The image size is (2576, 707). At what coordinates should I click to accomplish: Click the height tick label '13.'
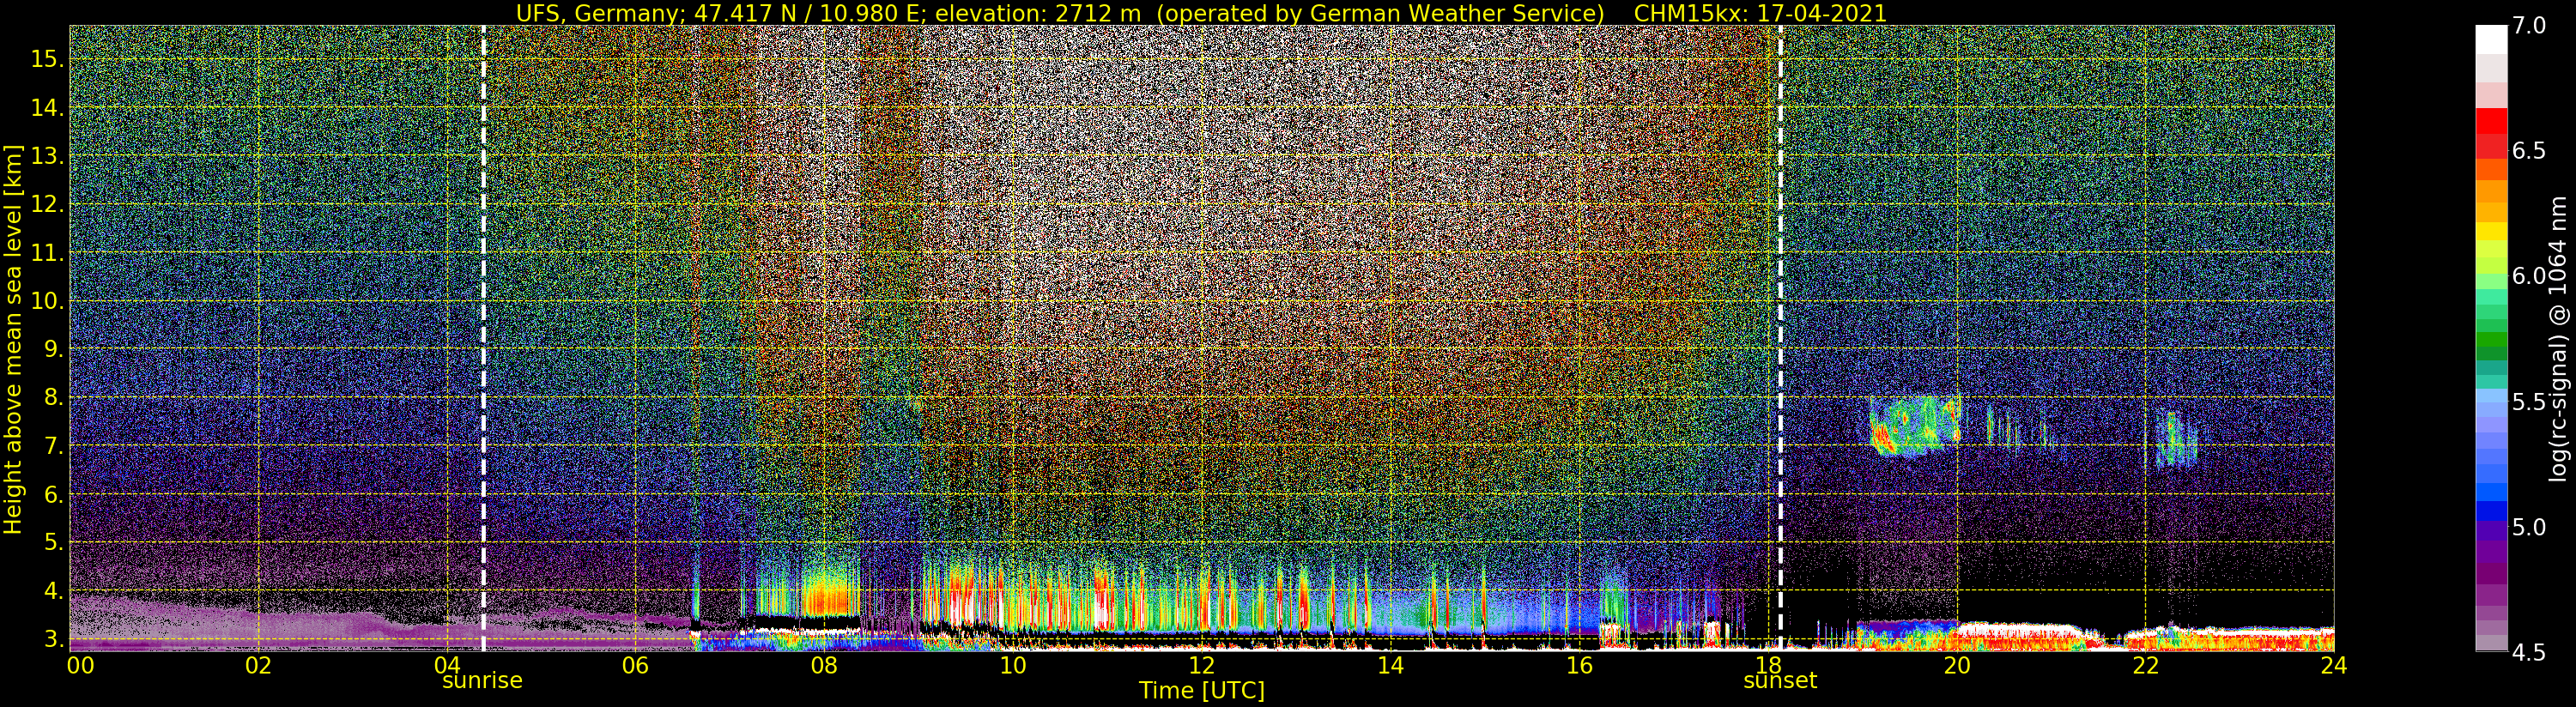click(47, 156)
